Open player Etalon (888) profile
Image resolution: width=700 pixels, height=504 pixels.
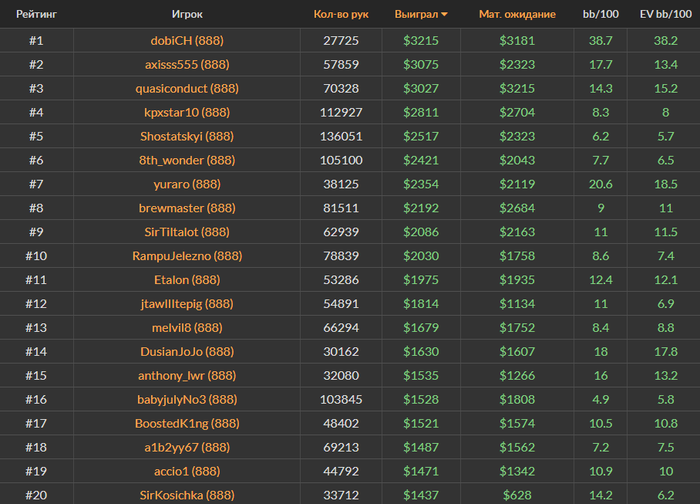click(x=187, y=280)
